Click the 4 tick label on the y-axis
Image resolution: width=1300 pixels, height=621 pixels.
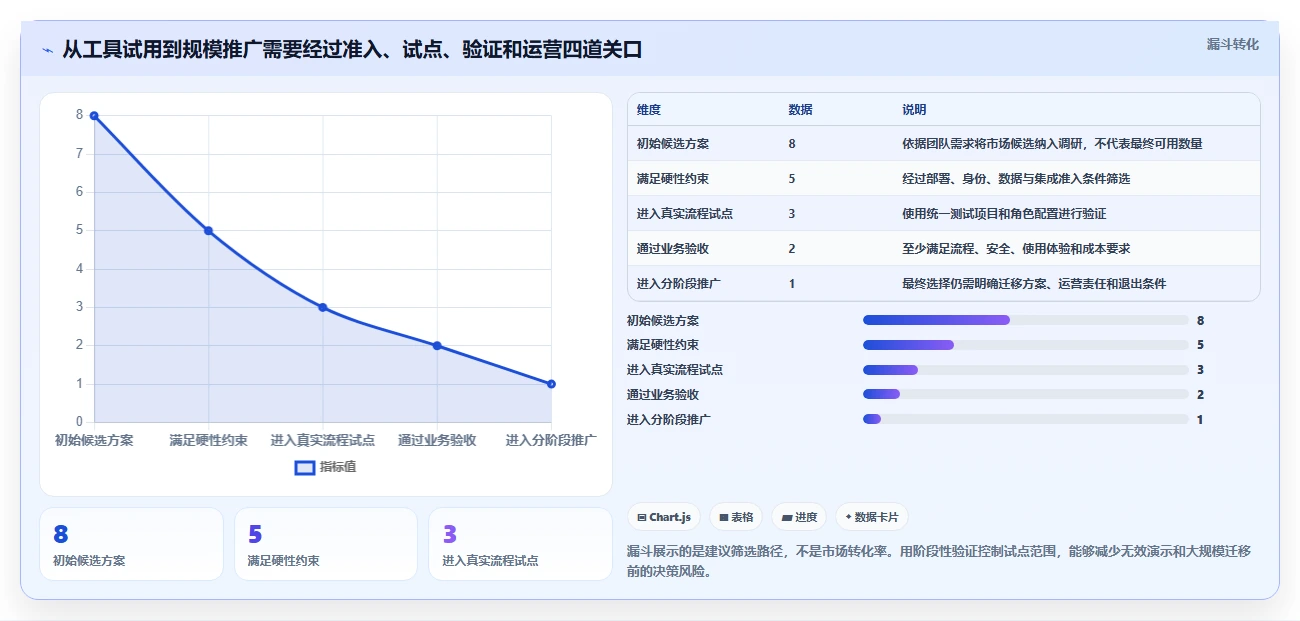80,269
